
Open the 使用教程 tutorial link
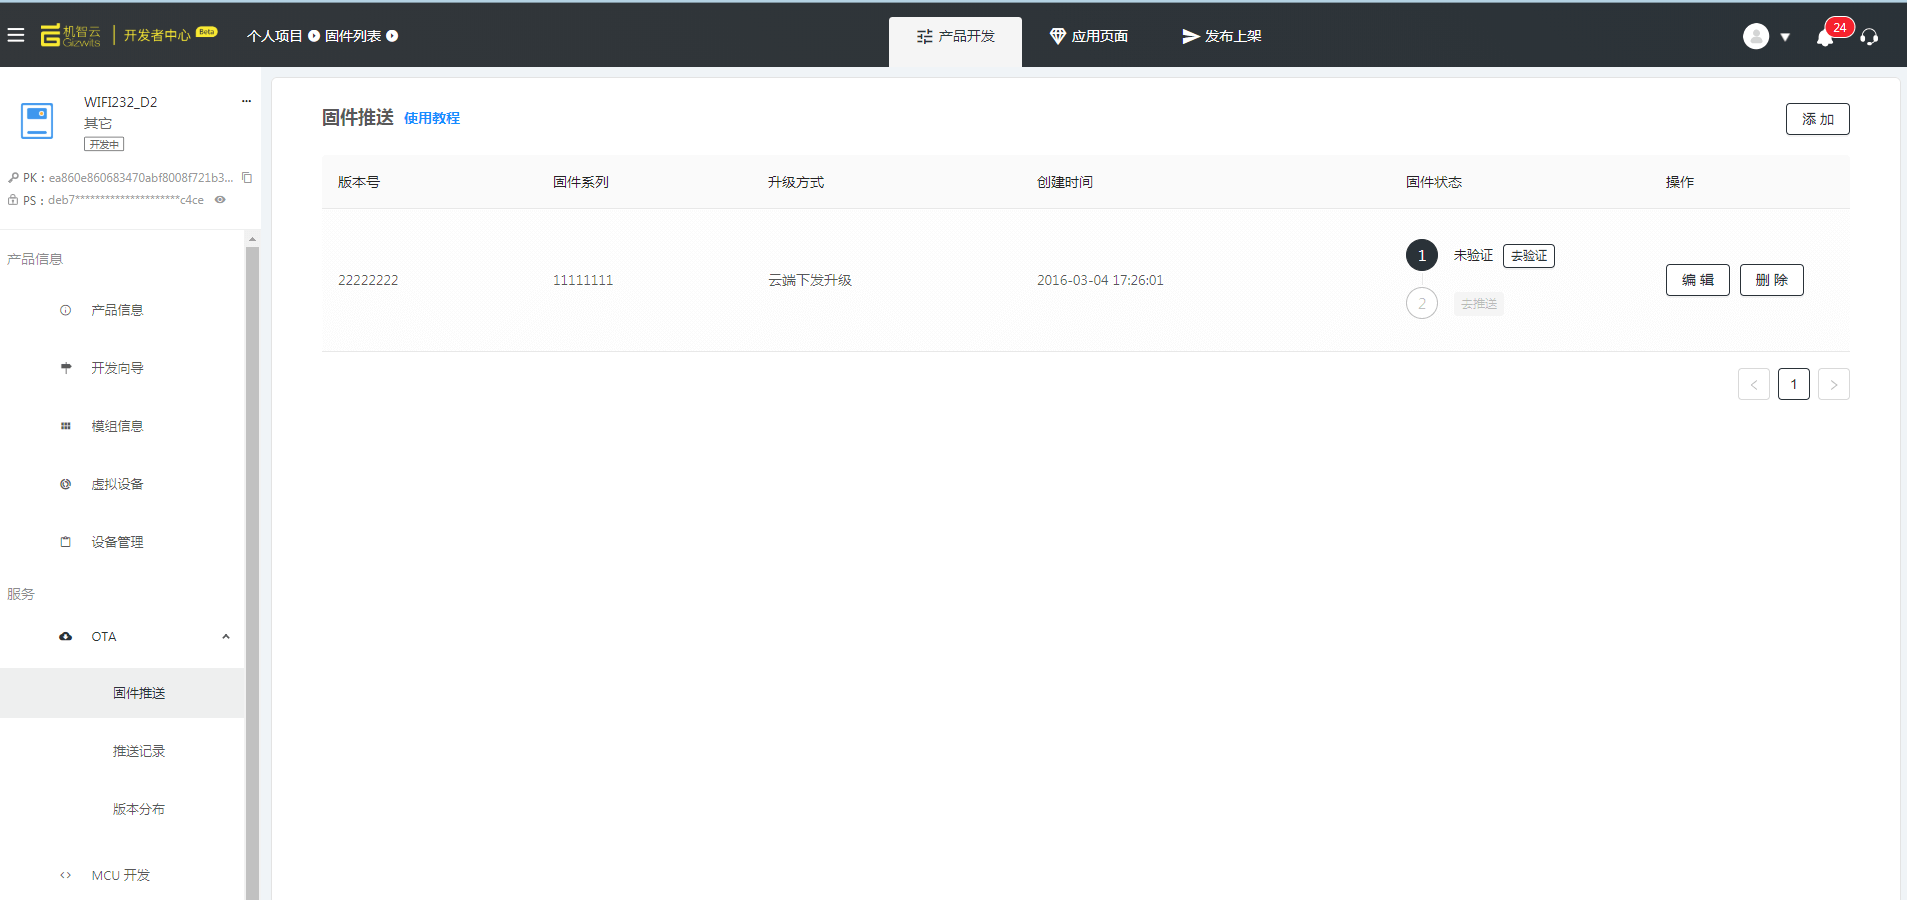432,118
